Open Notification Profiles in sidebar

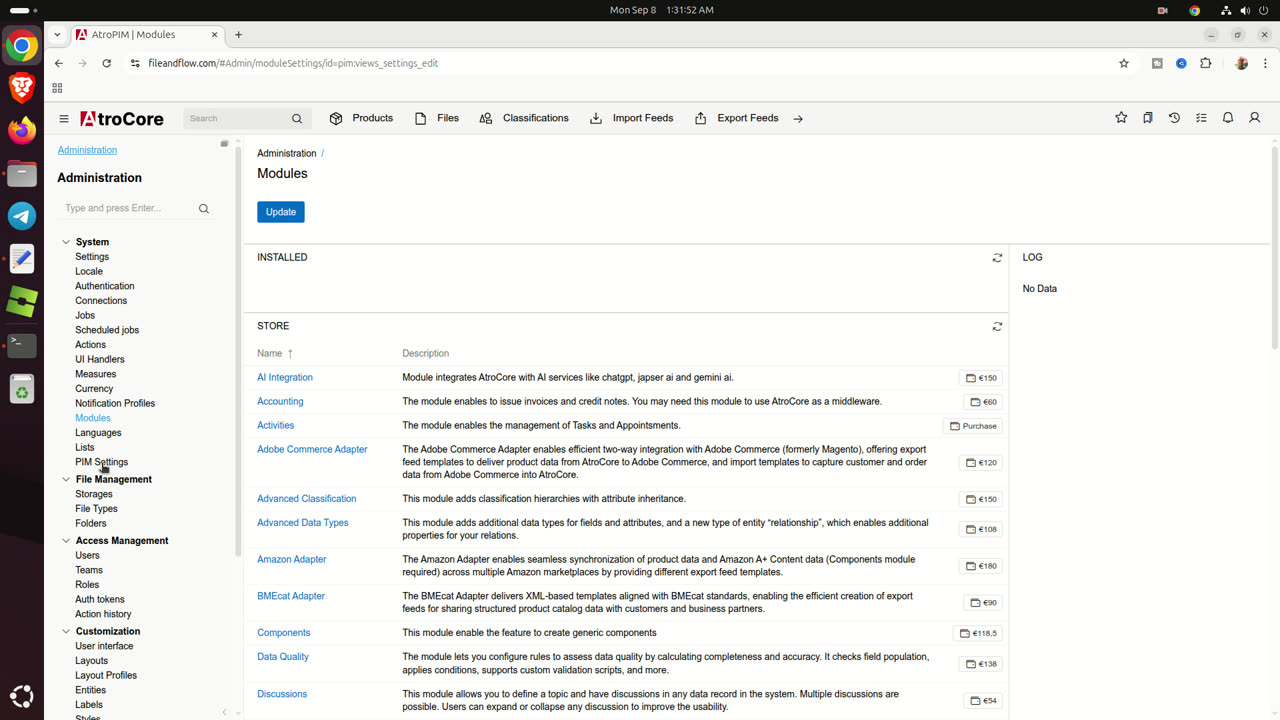click(115, 403)
